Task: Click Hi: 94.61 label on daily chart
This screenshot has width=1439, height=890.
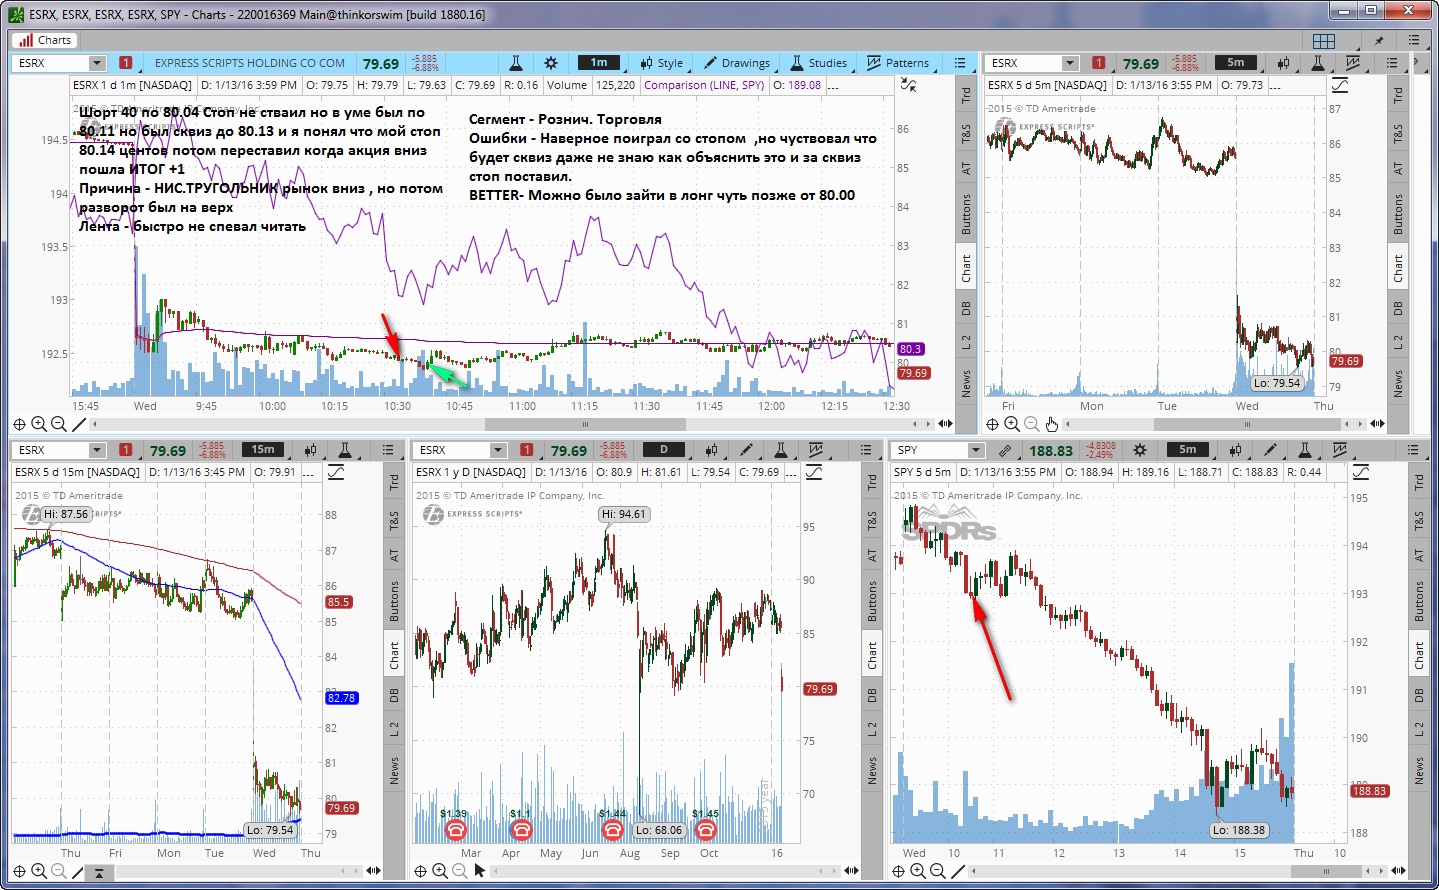Action: pos(624,514)
